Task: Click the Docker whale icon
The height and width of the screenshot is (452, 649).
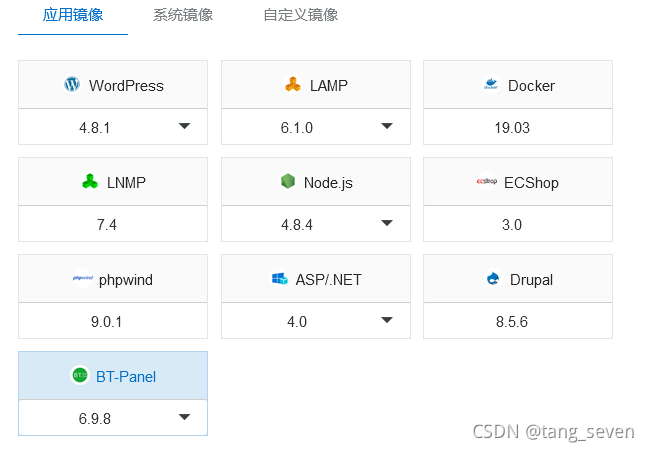Action: pos(491,84)
